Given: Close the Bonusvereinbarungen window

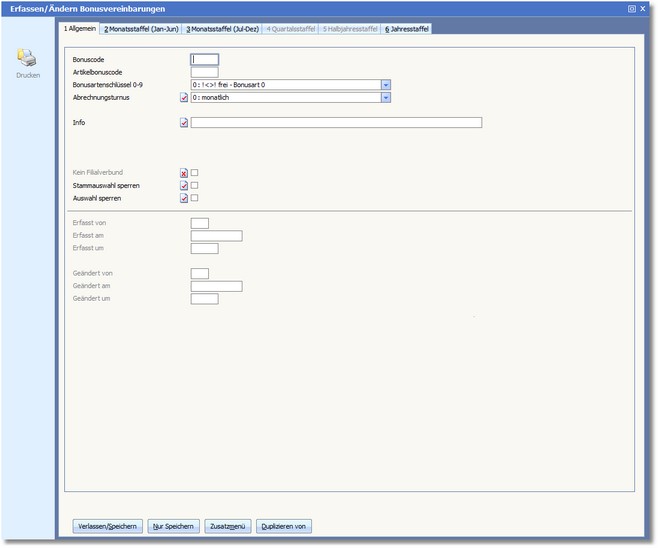Looking at the screenshot, I should pos(645,8).
